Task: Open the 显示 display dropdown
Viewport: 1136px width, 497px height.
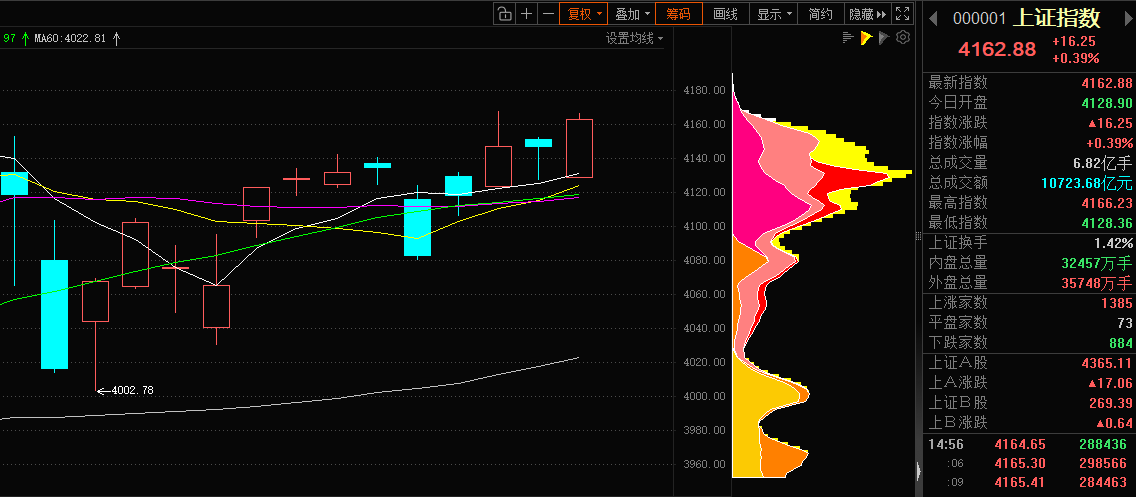Action: pos(774,14)
